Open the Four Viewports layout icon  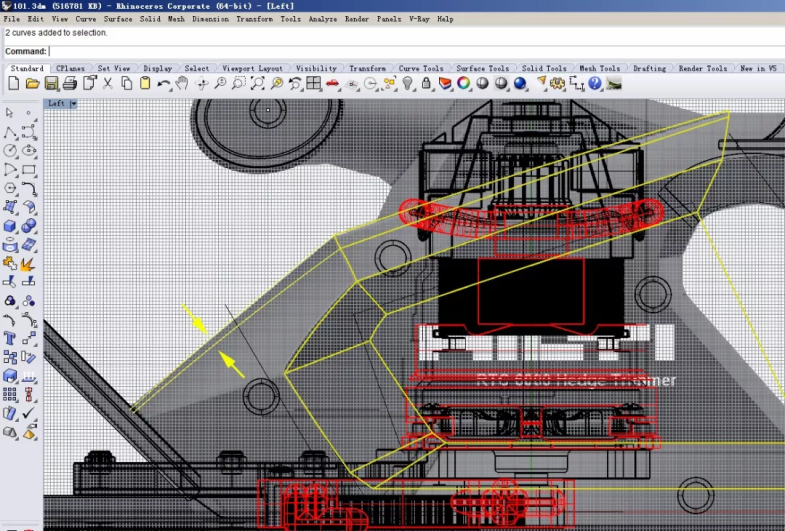click(x=314, y=83)
